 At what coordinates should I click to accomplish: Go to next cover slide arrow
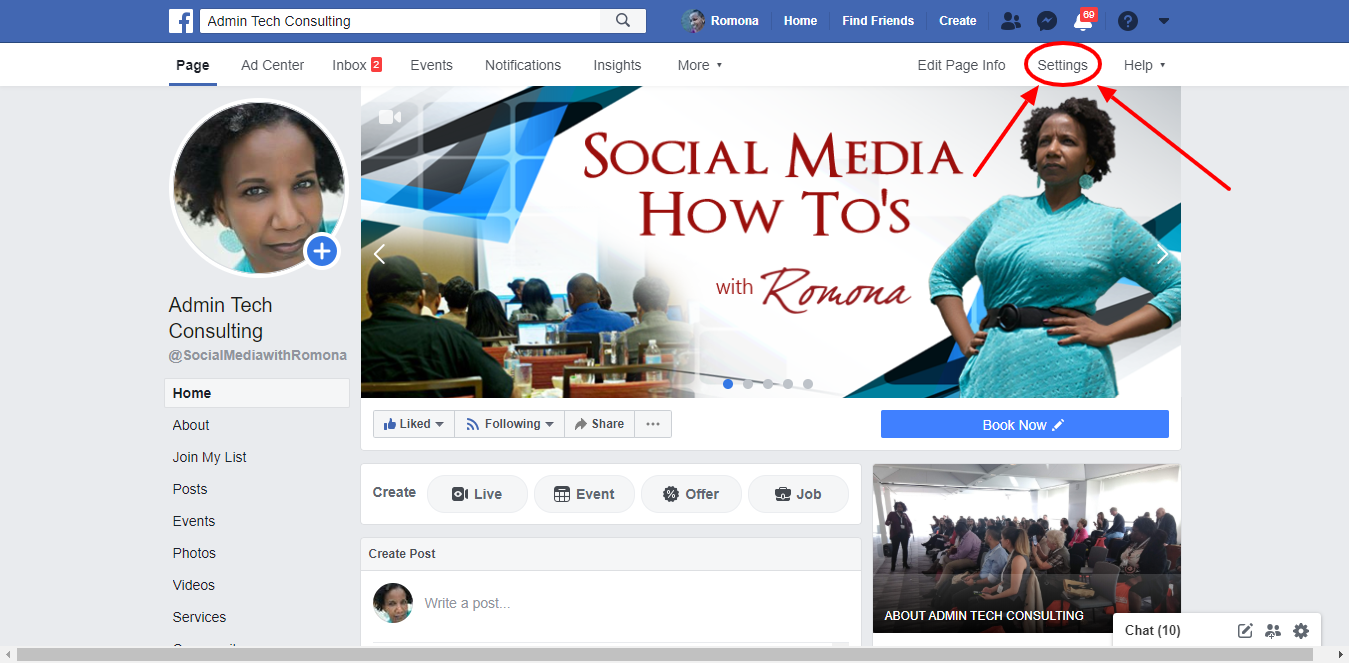pyautogui.click(x=1162, y=254)
